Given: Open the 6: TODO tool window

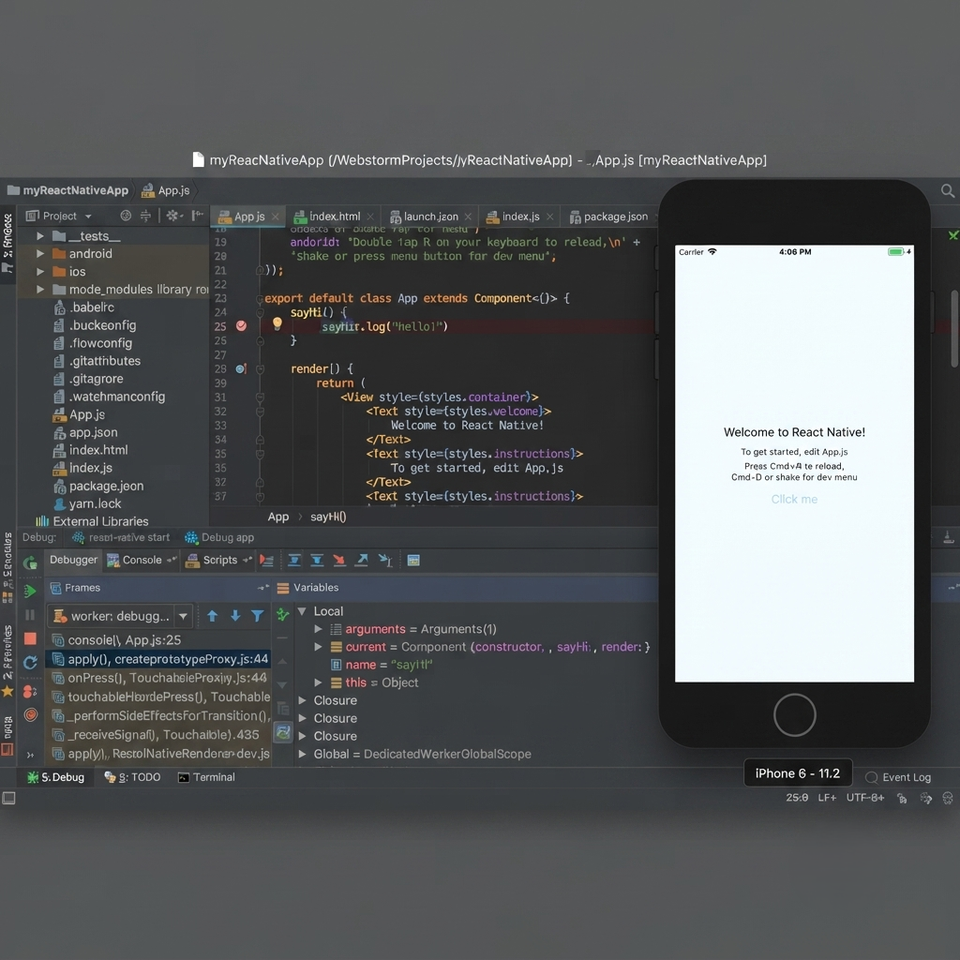Looking at the screenshot, I should [x=132, y=777].
